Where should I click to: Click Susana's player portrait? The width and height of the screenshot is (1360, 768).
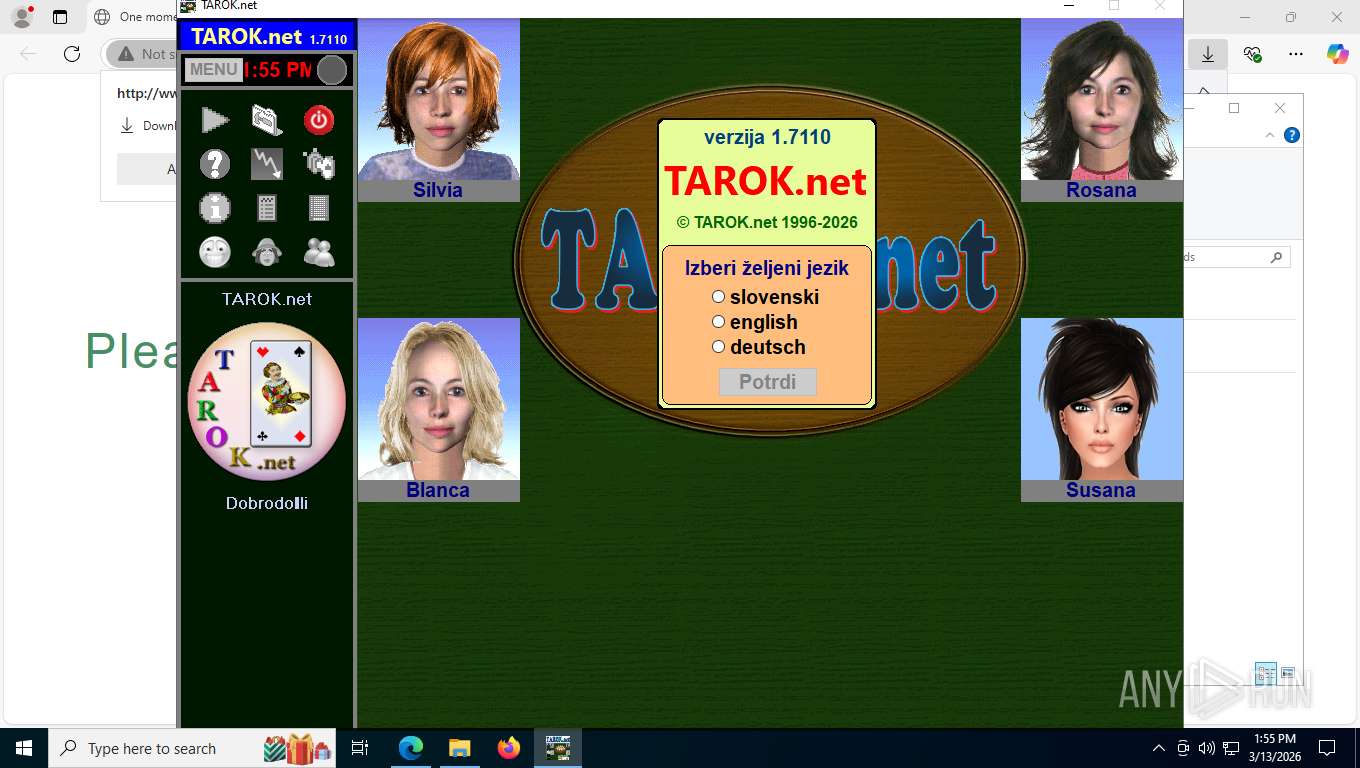coord(1102,399)
